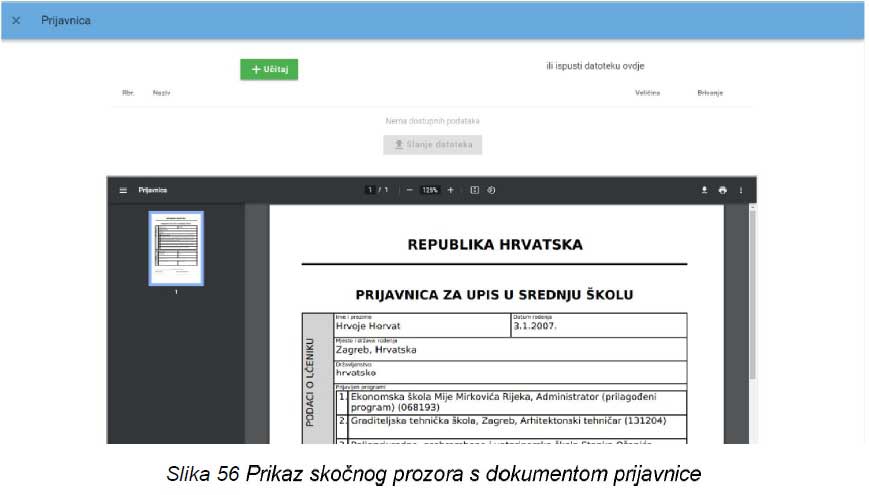Click the PDF page number field
The width and height of the screenshot is (869, 495).
(370, 190)
